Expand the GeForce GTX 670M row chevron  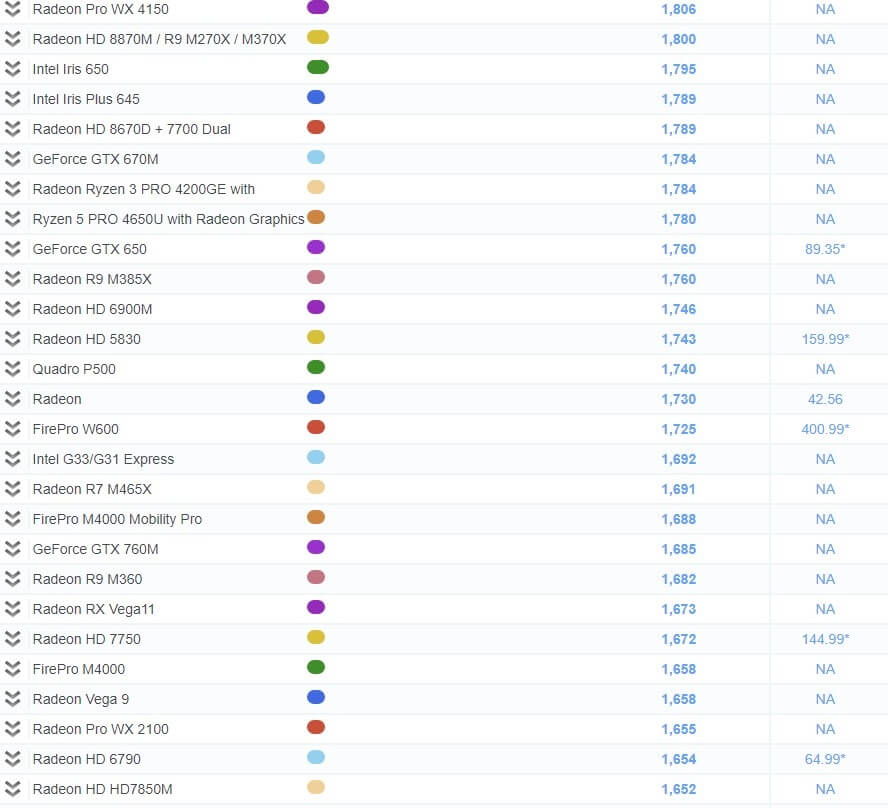[12, 159]
